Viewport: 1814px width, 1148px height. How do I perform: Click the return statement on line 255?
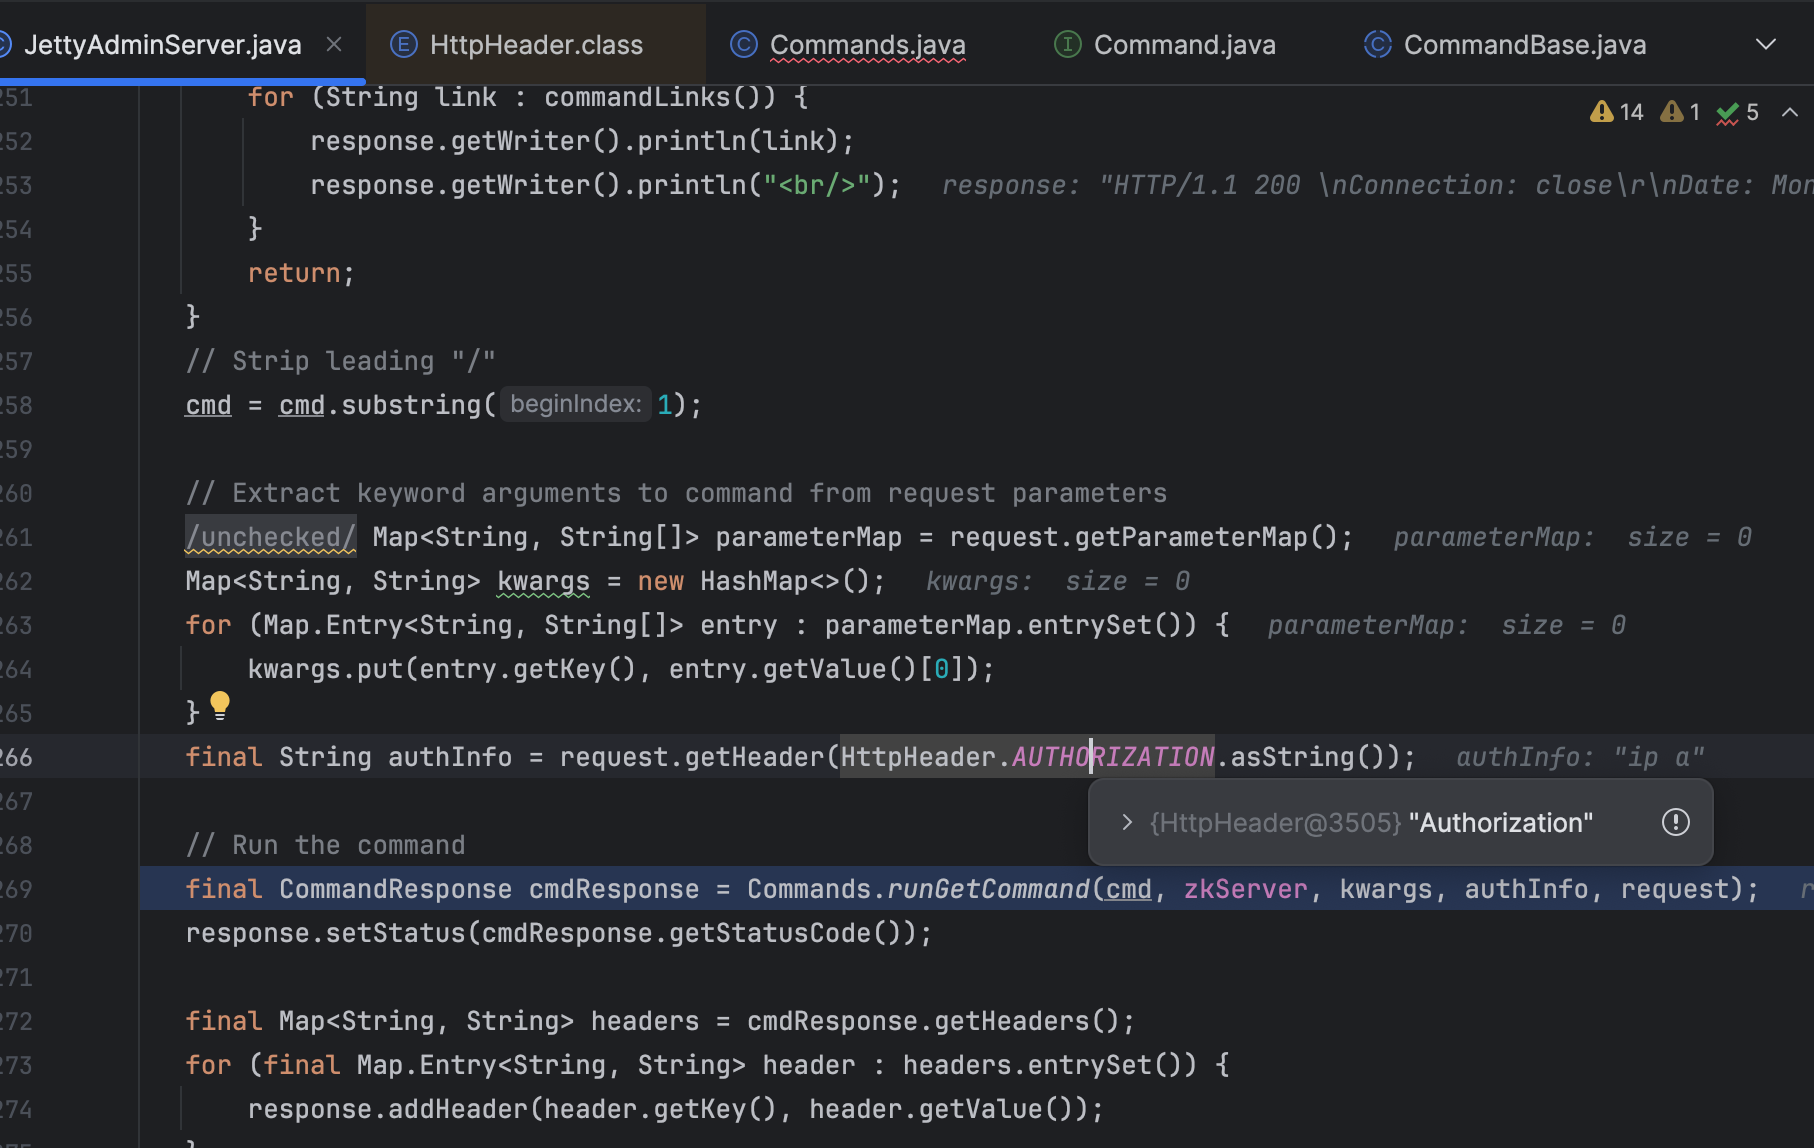click(301, 273)
